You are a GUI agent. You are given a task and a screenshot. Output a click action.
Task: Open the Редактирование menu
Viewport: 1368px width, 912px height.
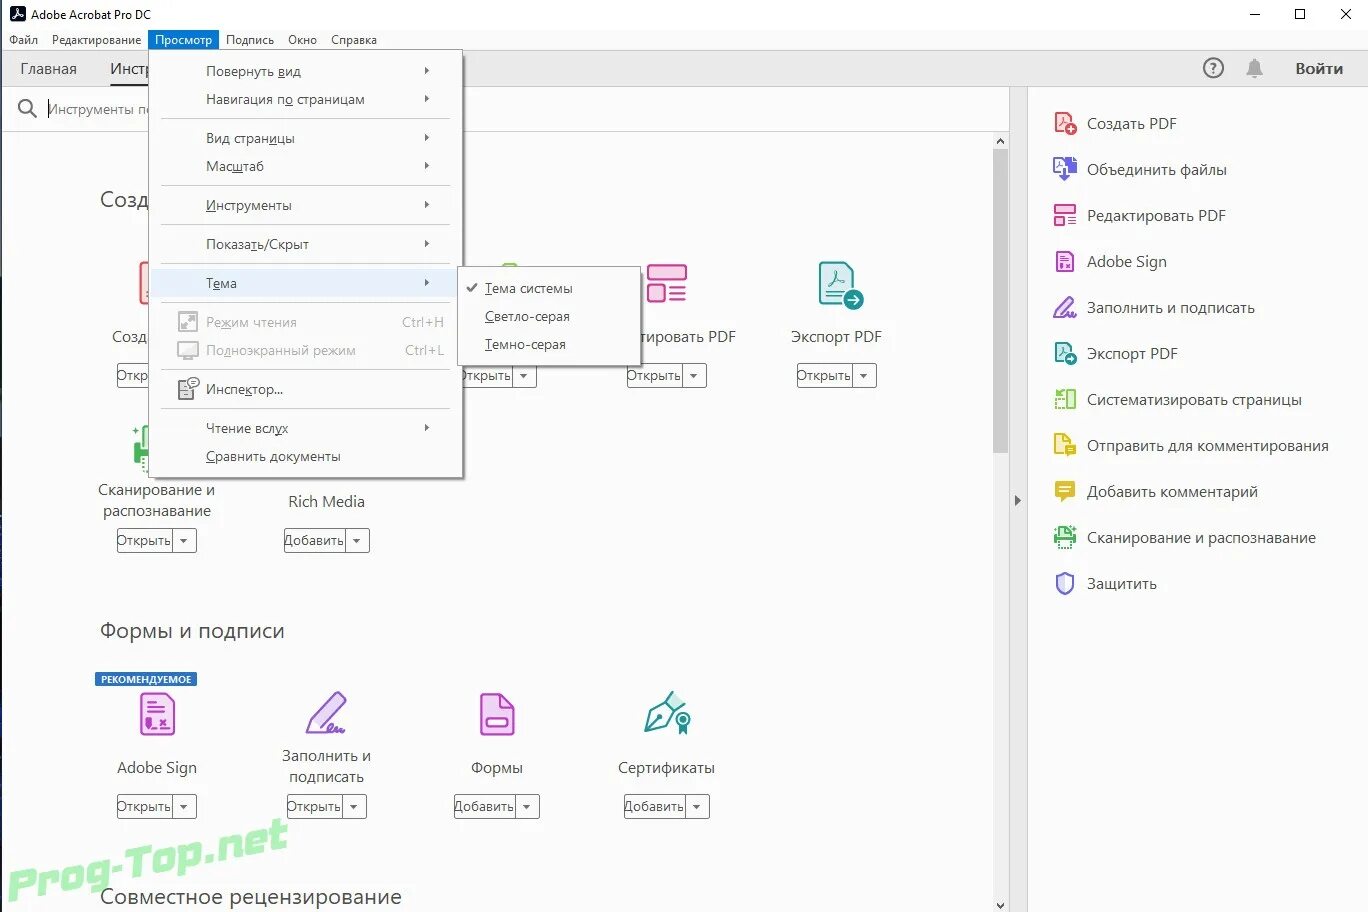[96, 40]
